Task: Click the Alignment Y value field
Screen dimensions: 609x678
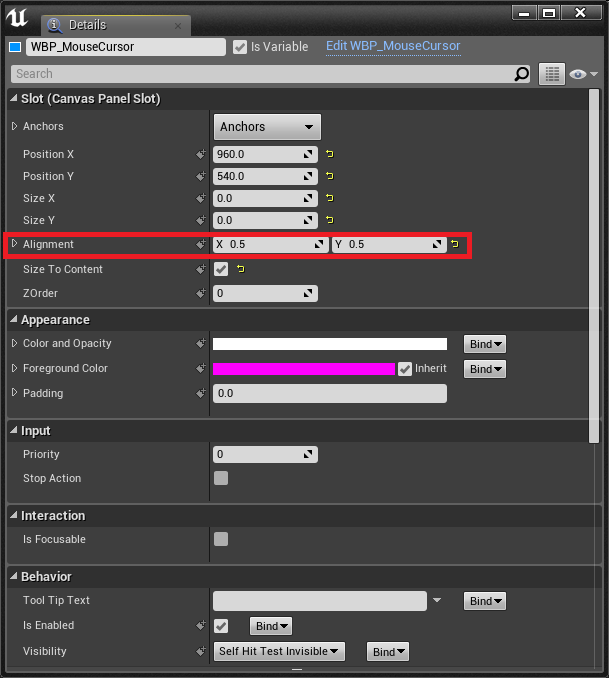Action: (x=389, y=244)
